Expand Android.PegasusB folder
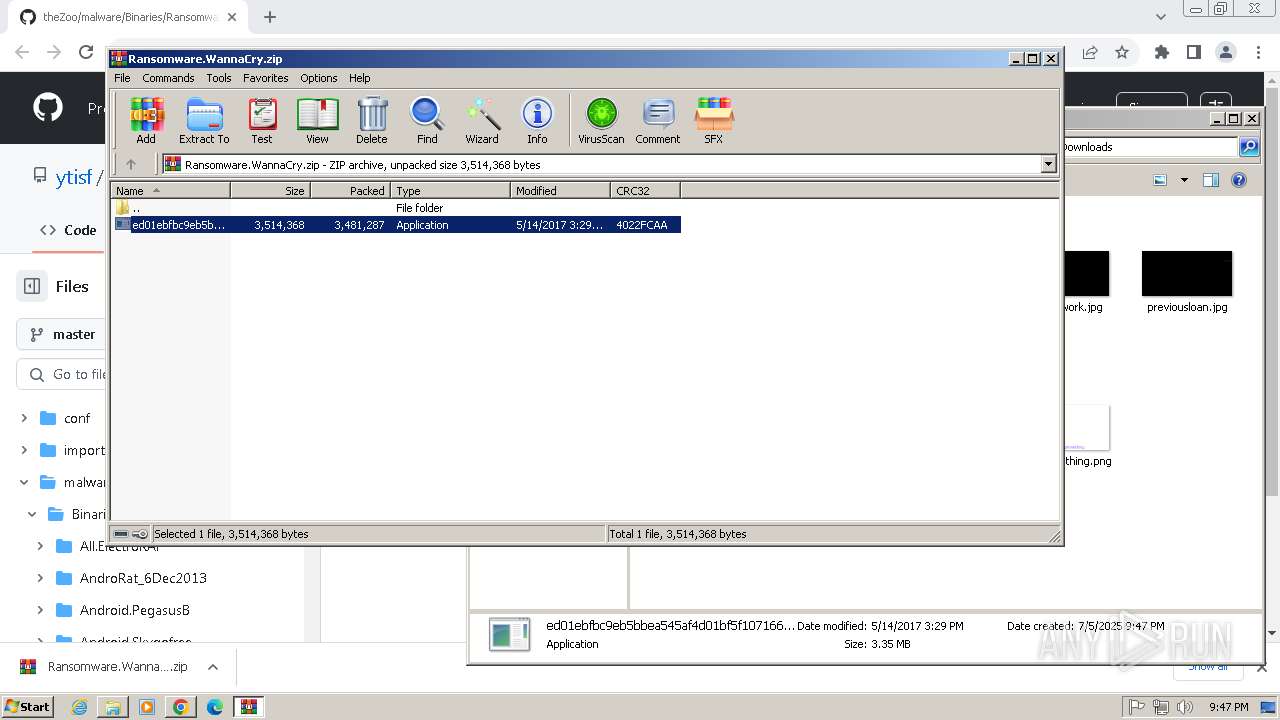Viewport: 1280px width, 720px height. pos(40,610)
